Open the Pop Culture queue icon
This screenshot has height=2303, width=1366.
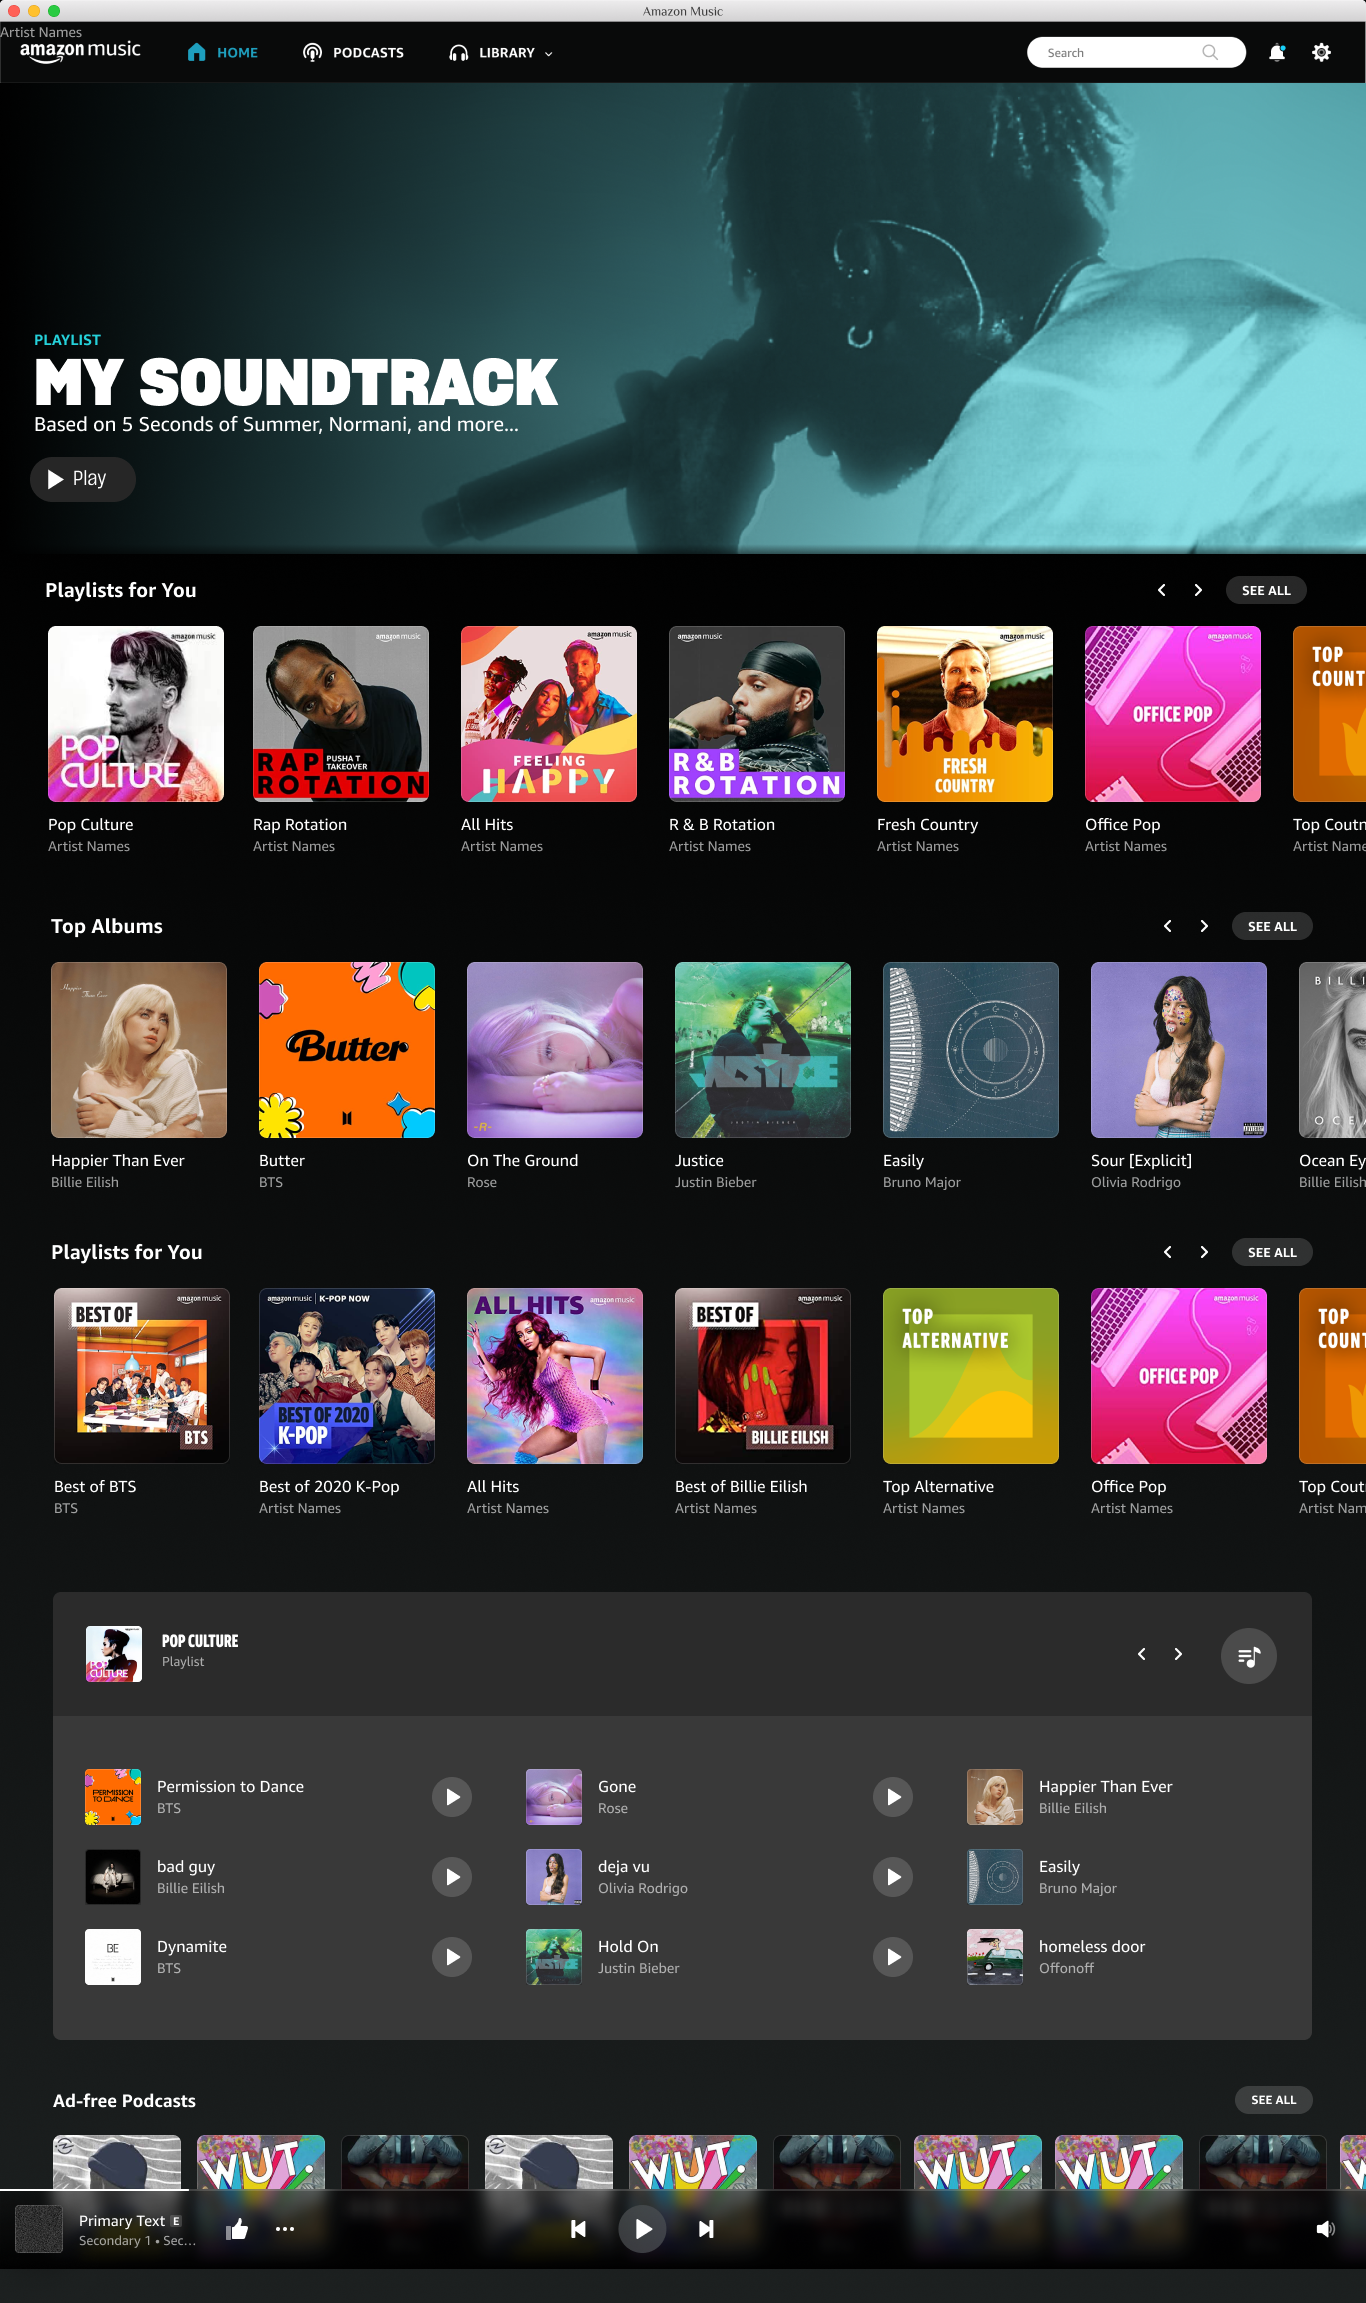click(x=1249, y=1656)
